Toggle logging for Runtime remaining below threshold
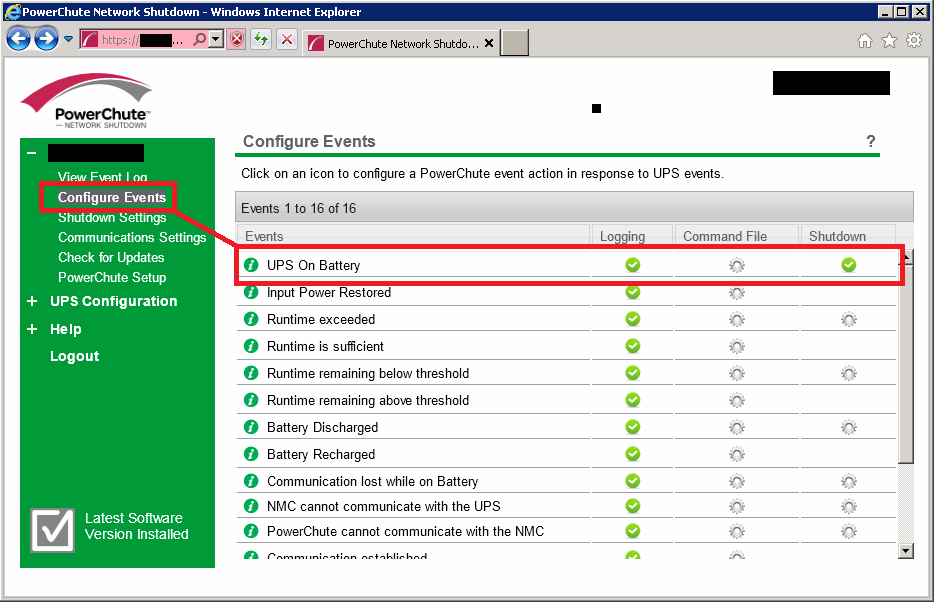Image resolution: width=934 pixels, height=602 pixels. pos(633,373)
